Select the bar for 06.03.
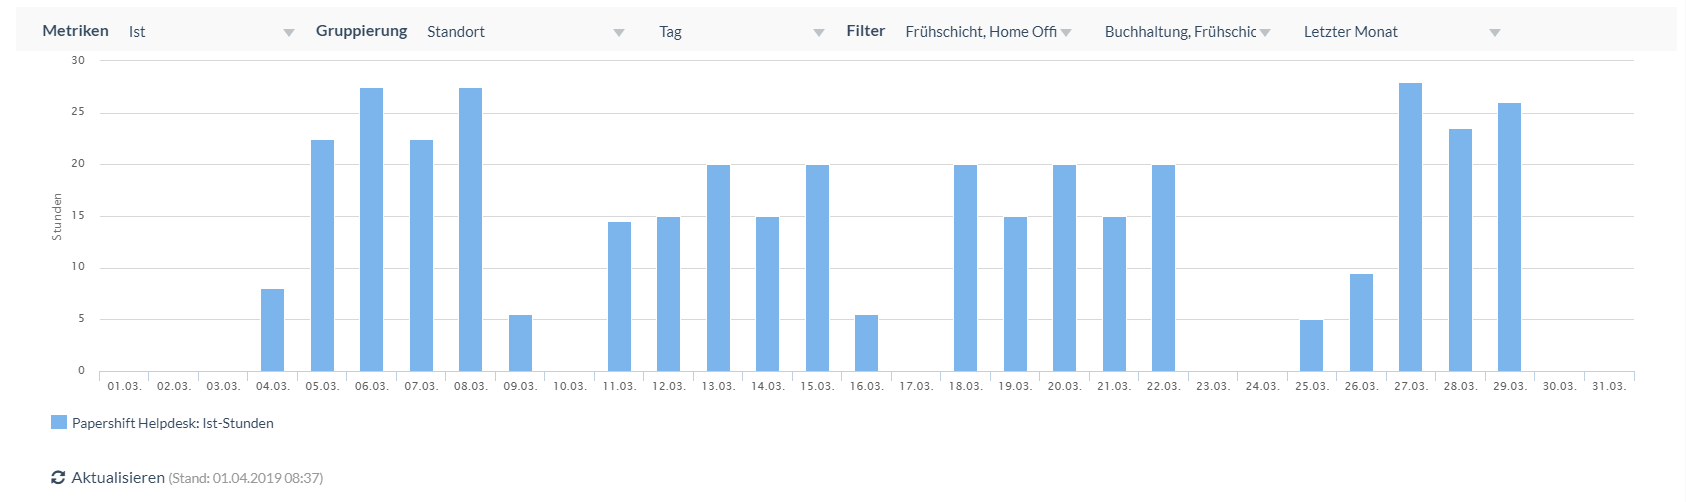 click(371, 230)
